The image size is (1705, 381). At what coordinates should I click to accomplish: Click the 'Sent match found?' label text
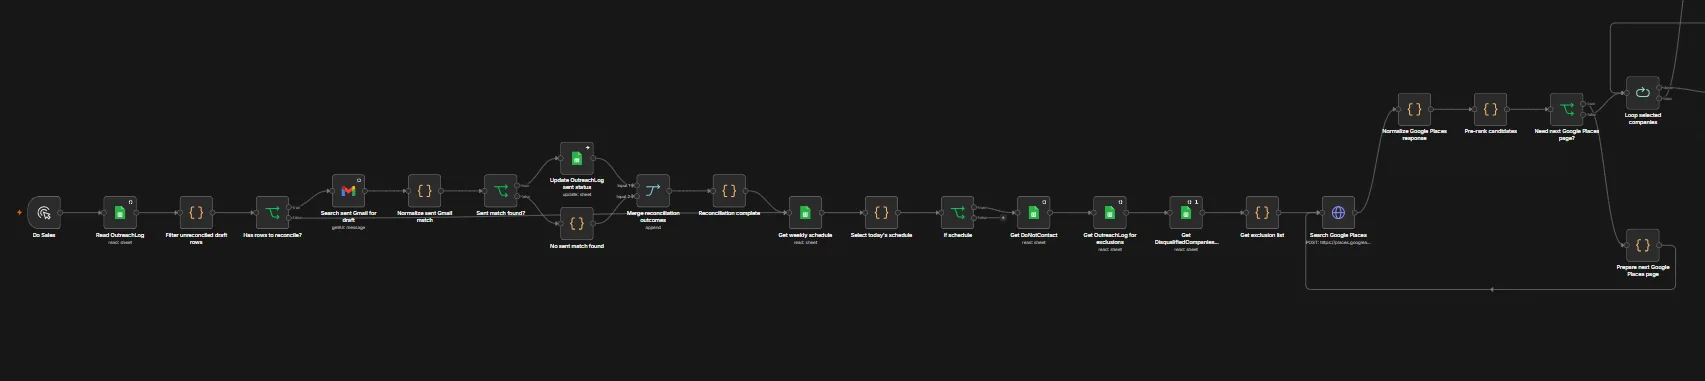tap(501, 214)
